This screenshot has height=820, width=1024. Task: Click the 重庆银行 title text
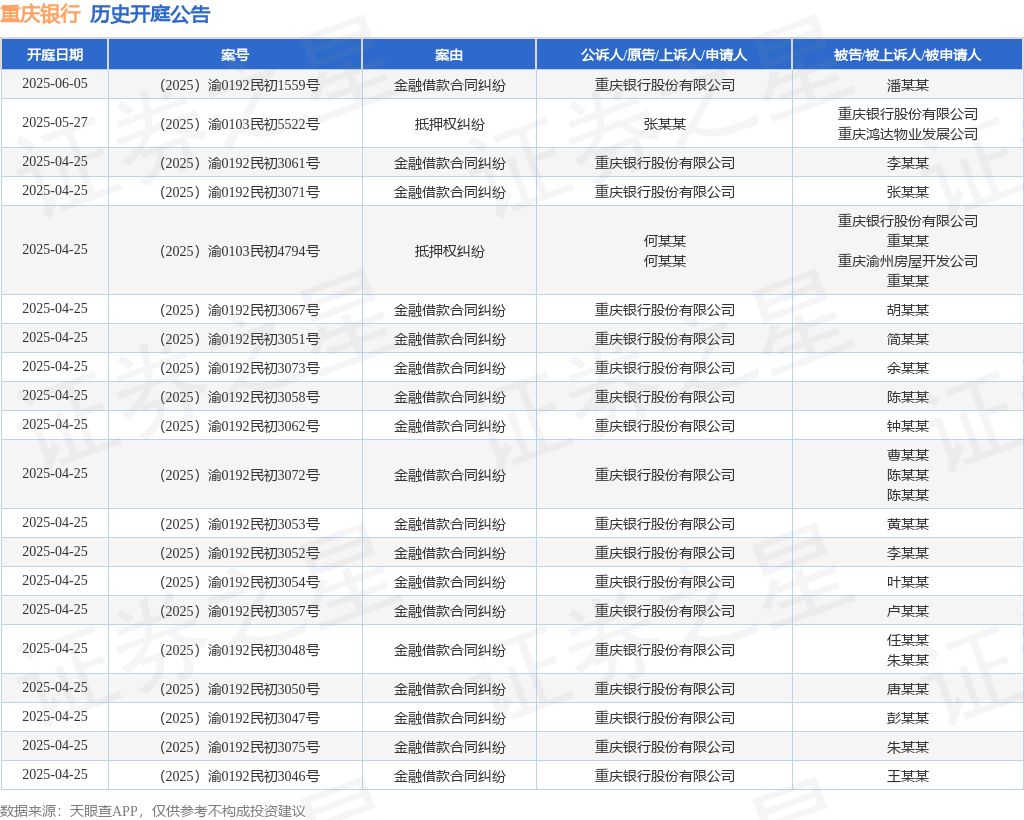[40, 14]
